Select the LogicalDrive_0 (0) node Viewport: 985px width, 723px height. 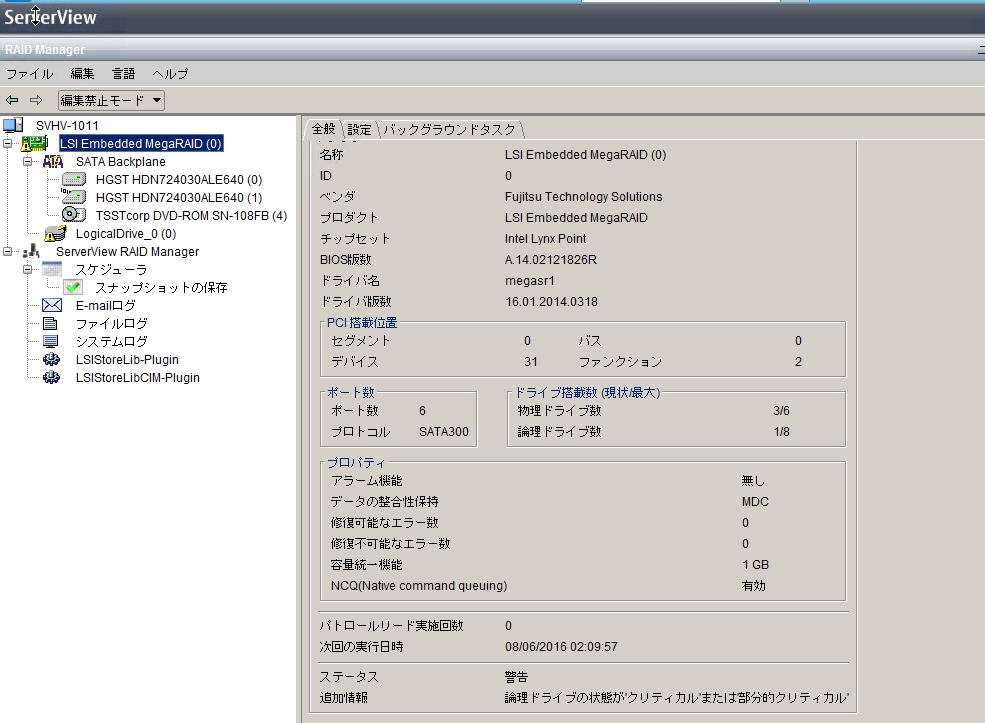(x=126, y=234)
